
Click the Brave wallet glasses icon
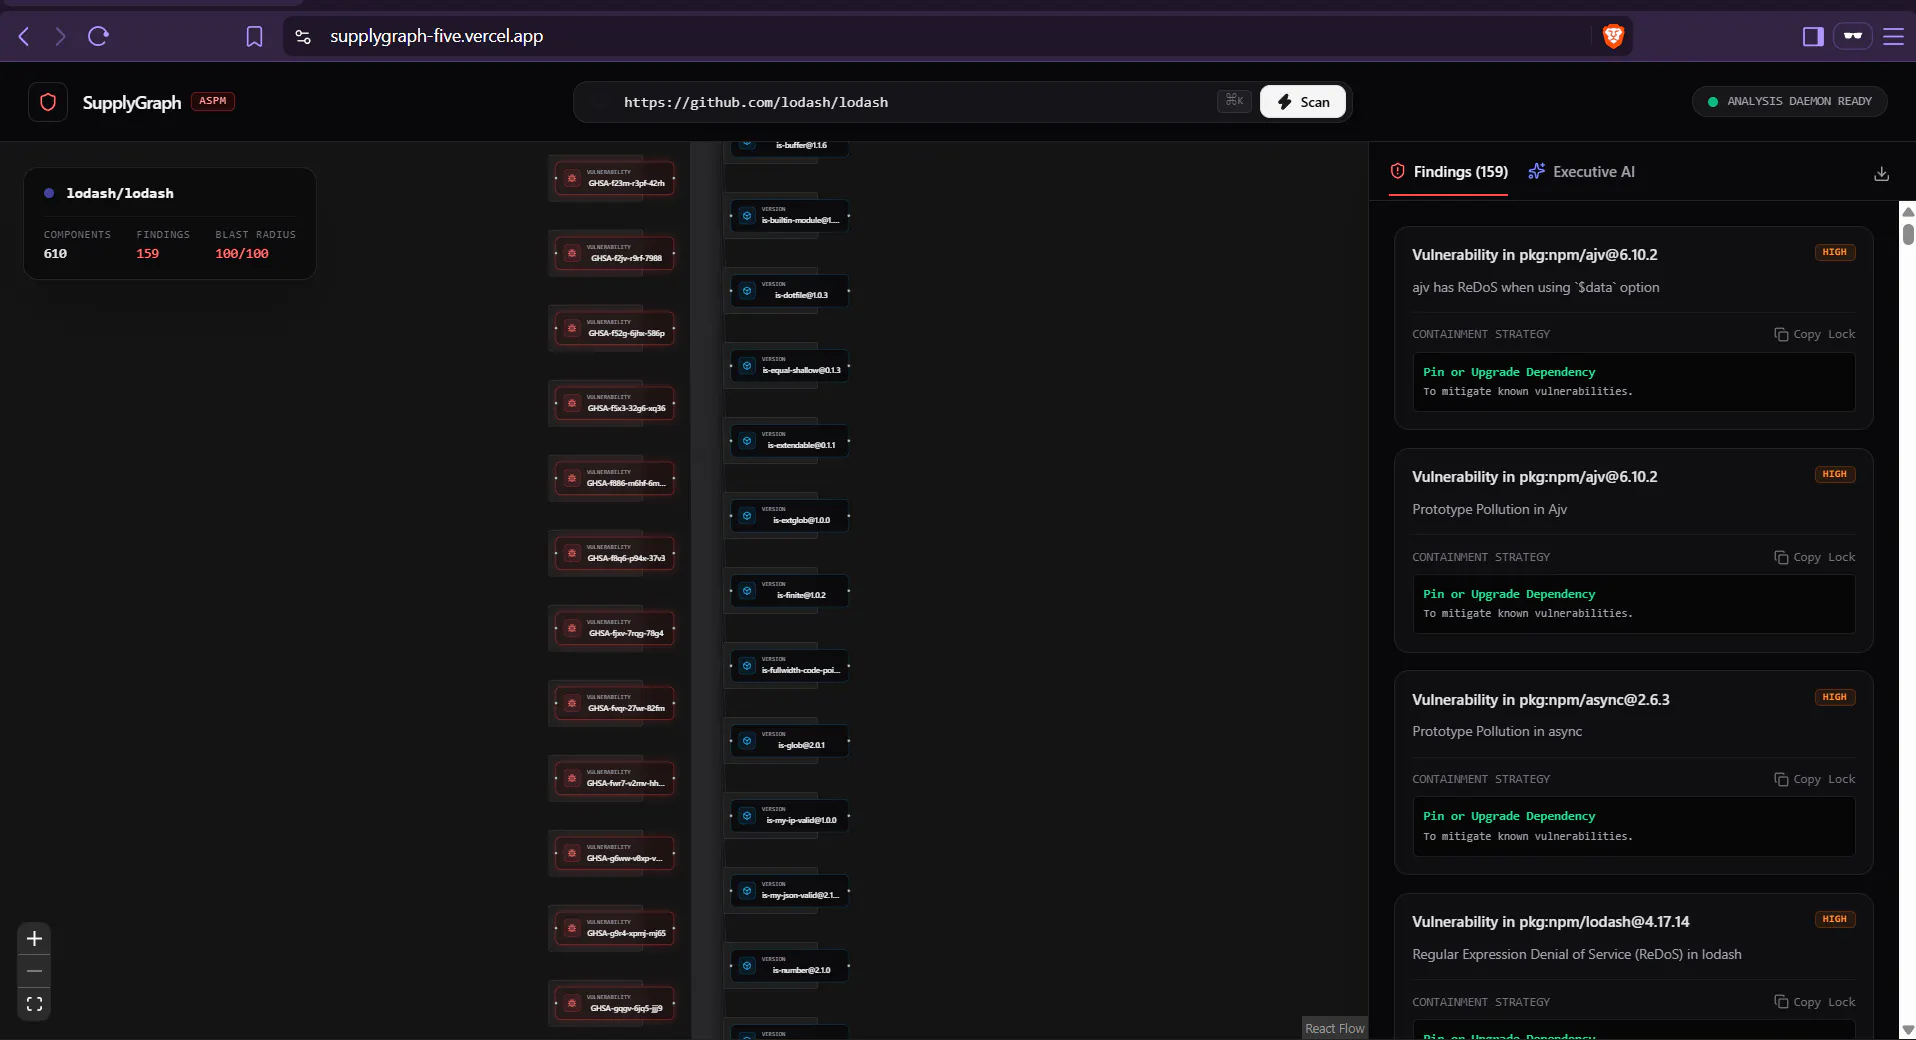coord(1853,36)
